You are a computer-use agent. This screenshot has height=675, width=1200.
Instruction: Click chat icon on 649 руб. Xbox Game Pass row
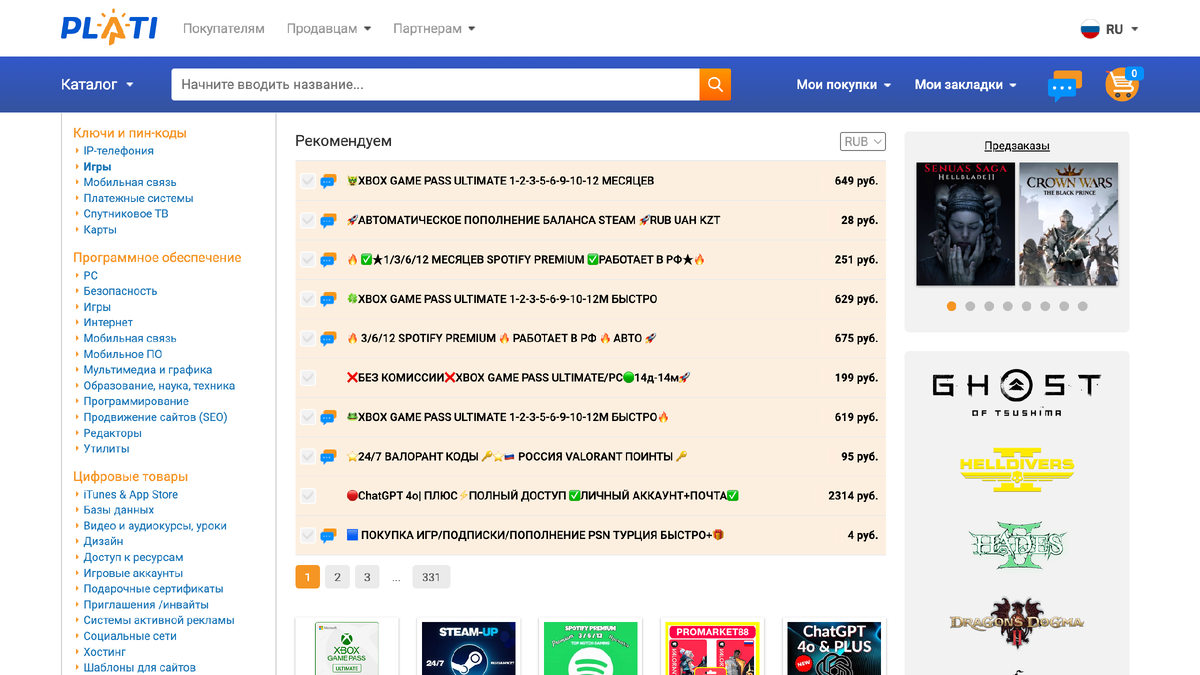click(328, 181)
